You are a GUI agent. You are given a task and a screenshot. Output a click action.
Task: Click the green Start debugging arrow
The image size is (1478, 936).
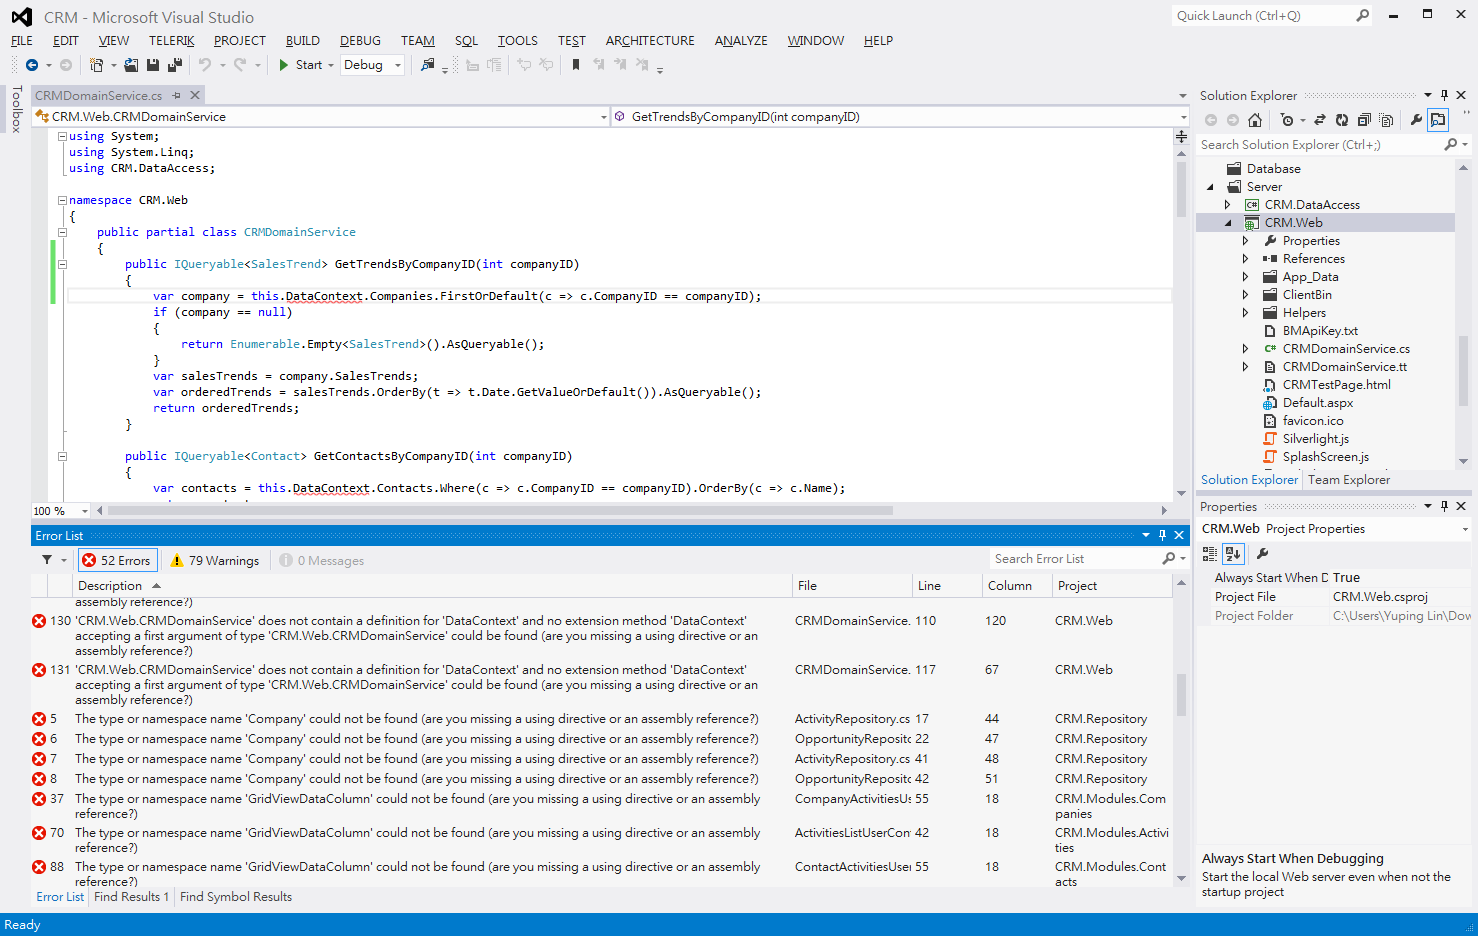pyautogui.click(x=284, y=65)
